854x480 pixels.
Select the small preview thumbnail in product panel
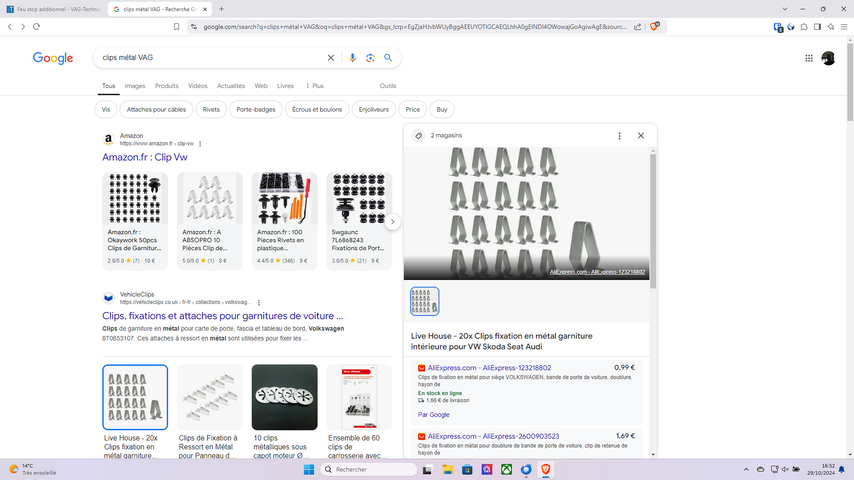(424, 301)
